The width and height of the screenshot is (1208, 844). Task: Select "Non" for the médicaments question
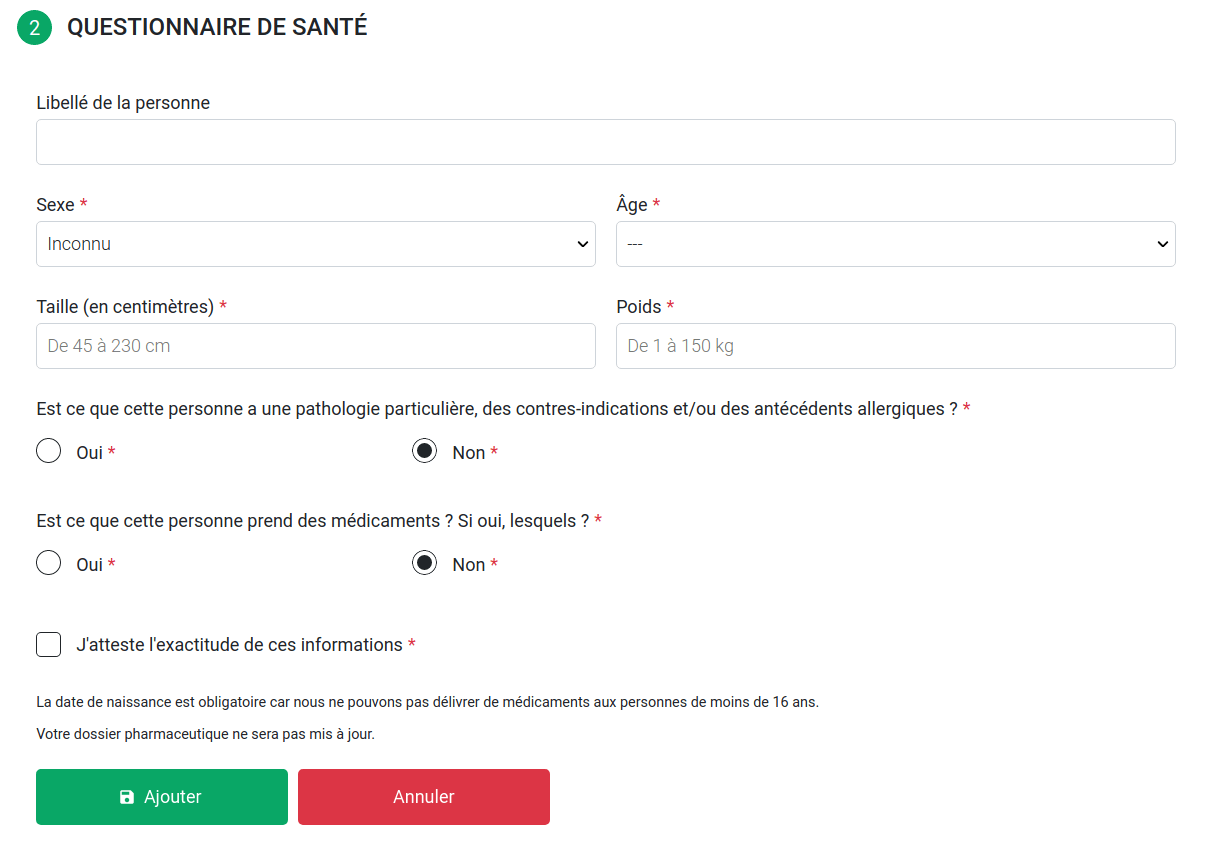click(424, 562)
